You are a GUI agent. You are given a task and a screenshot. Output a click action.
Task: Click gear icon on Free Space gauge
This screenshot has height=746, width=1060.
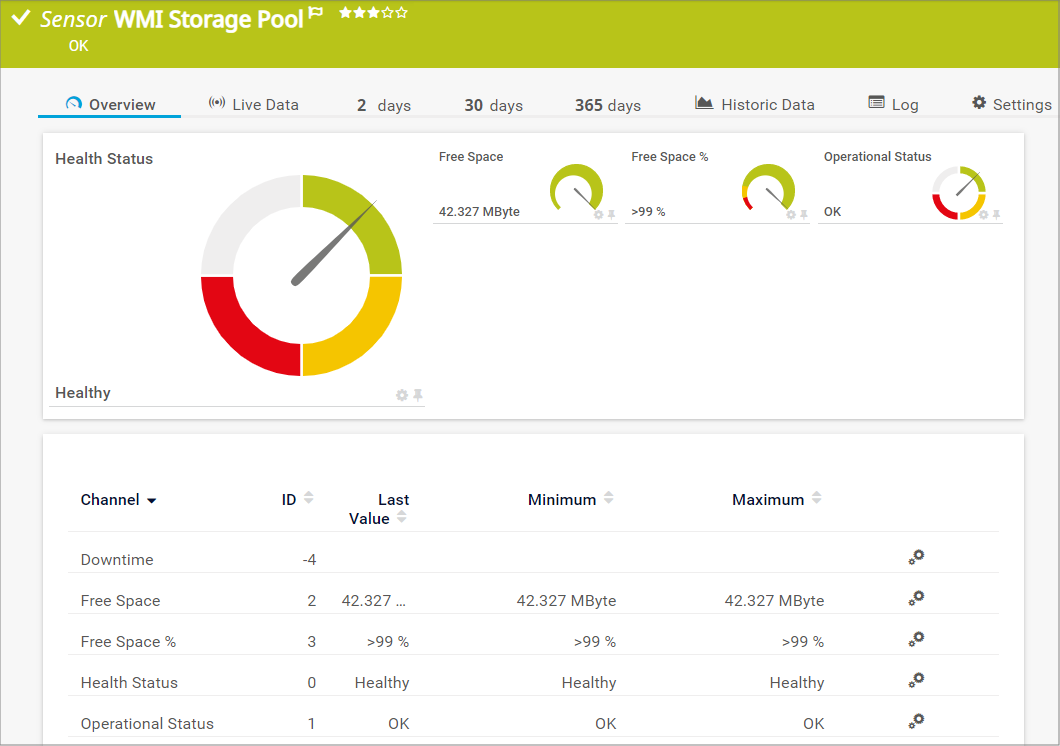[x=599, y=214]
